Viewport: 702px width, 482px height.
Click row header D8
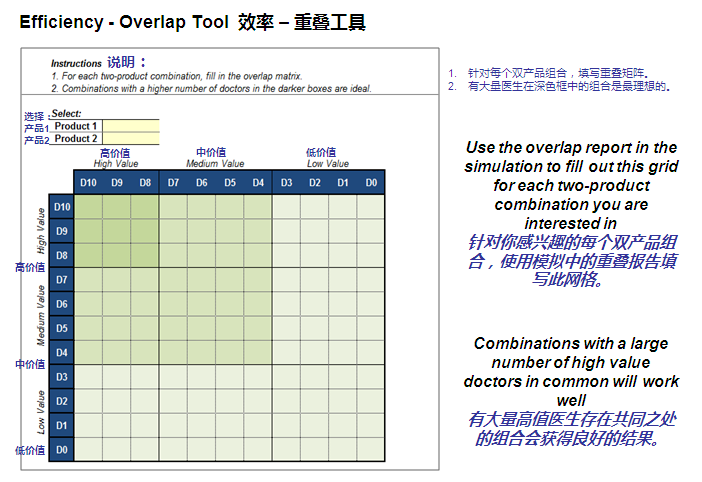[x=62, y=255]
